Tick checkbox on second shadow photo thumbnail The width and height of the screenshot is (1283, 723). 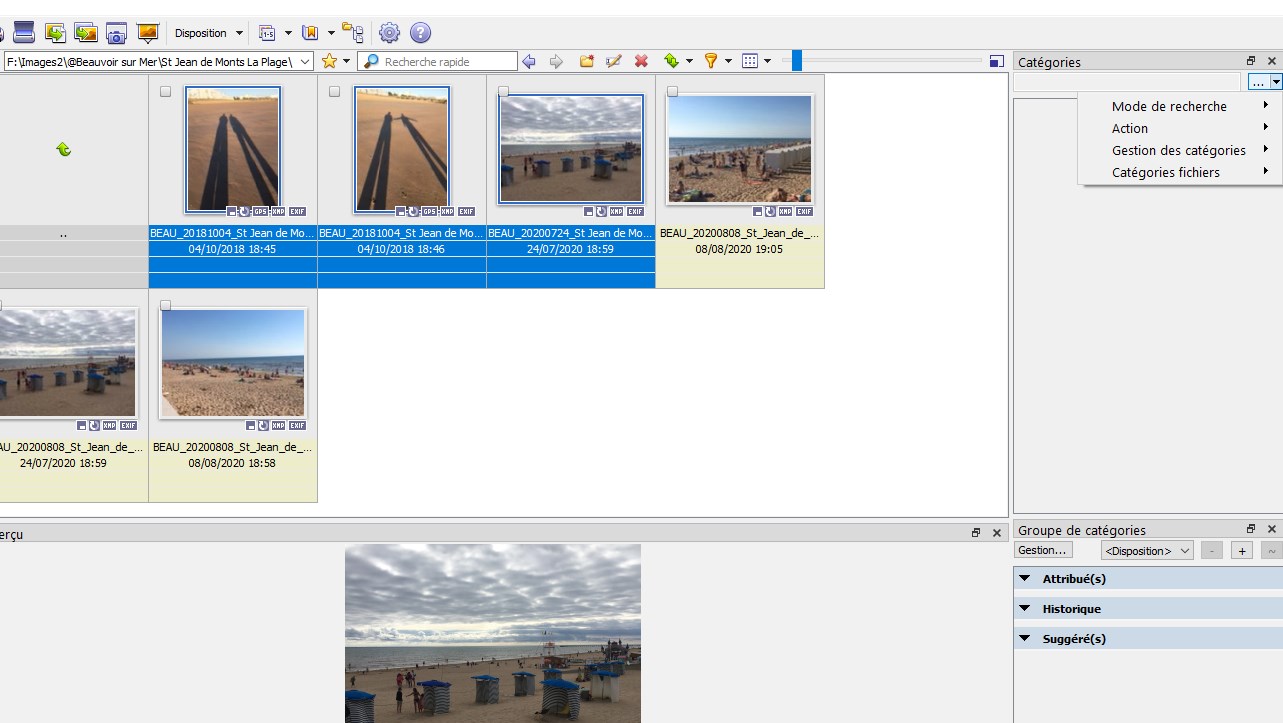coord(334,92)
